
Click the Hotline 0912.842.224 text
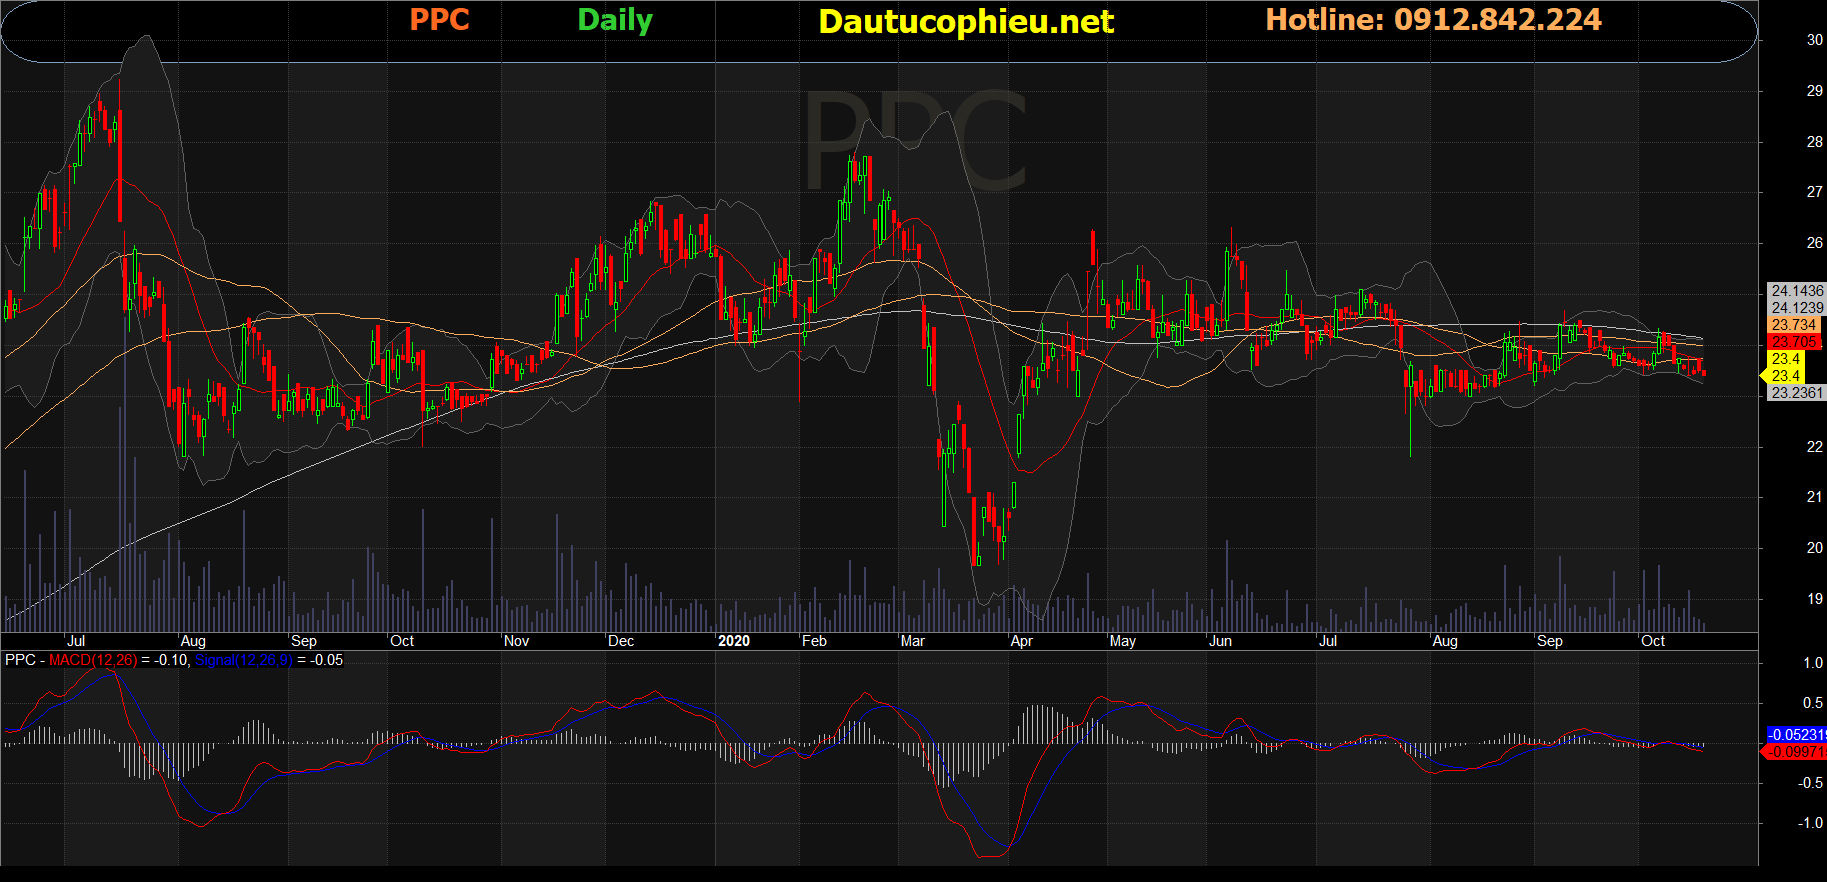(1433, 20)
